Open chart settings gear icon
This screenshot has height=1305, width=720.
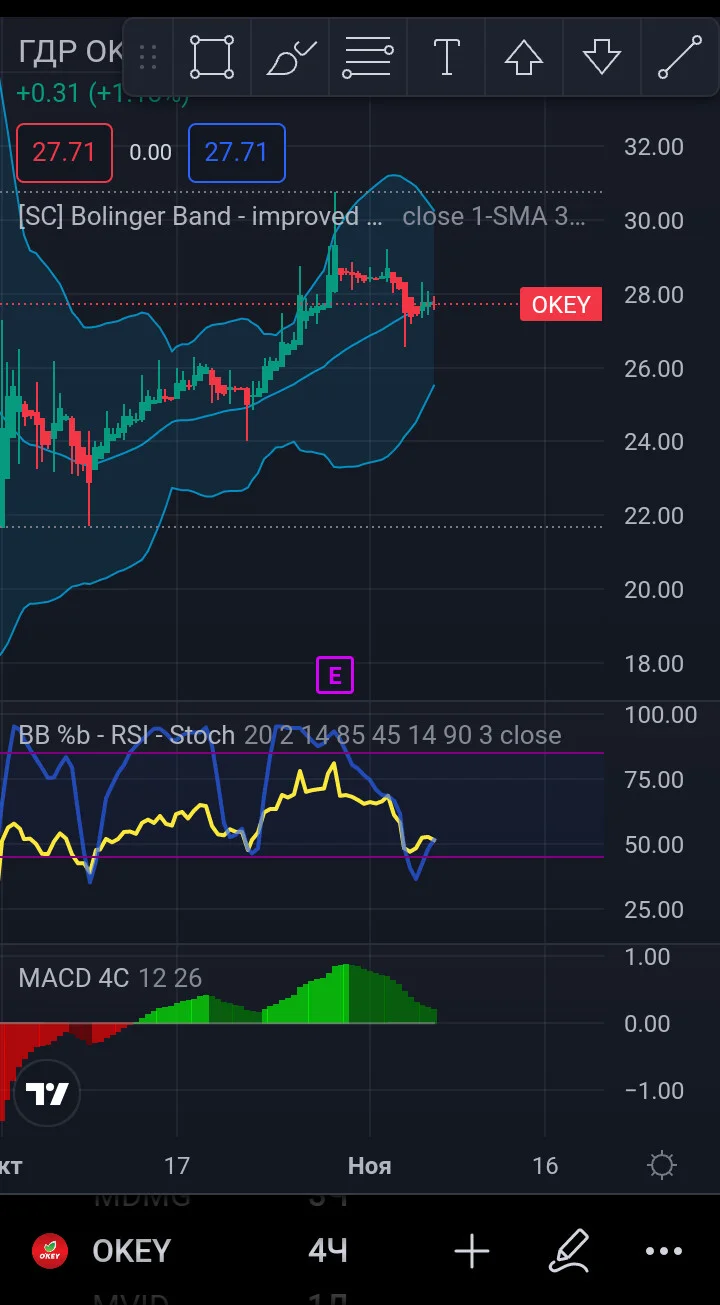point(661,1165)
